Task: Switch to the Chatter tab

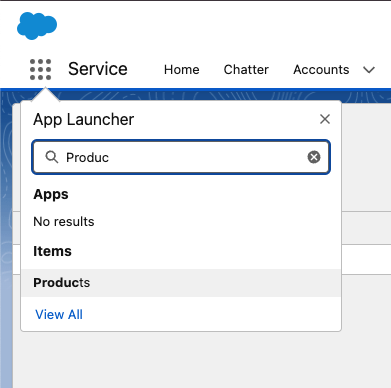Action: 246,70
